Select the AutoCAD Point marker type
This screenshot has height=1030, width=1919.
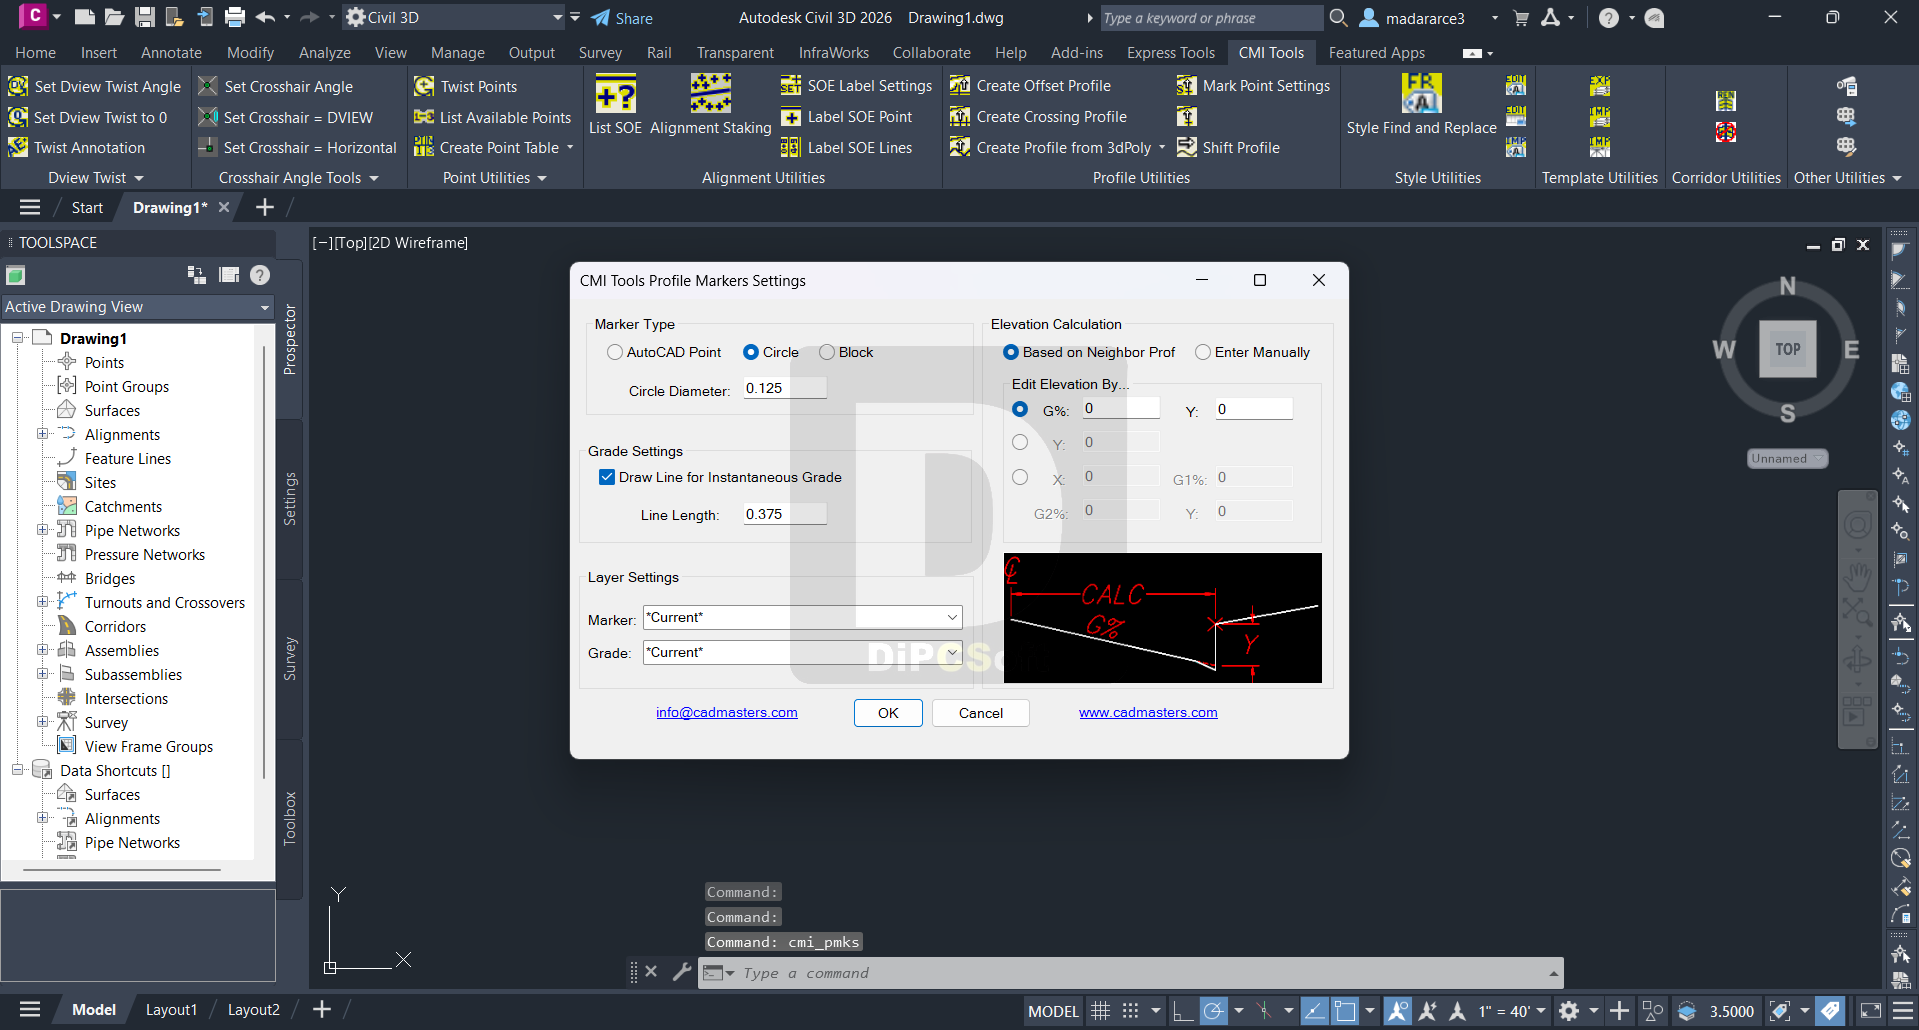point(615,352)
